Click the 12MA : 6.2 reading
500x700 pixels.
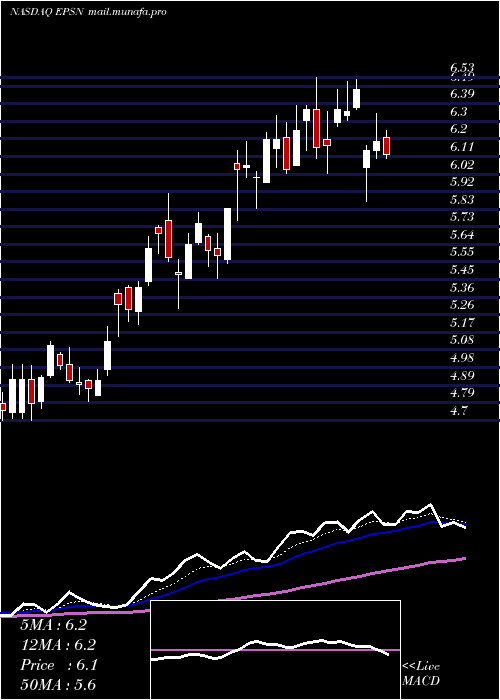coord(58,645)
